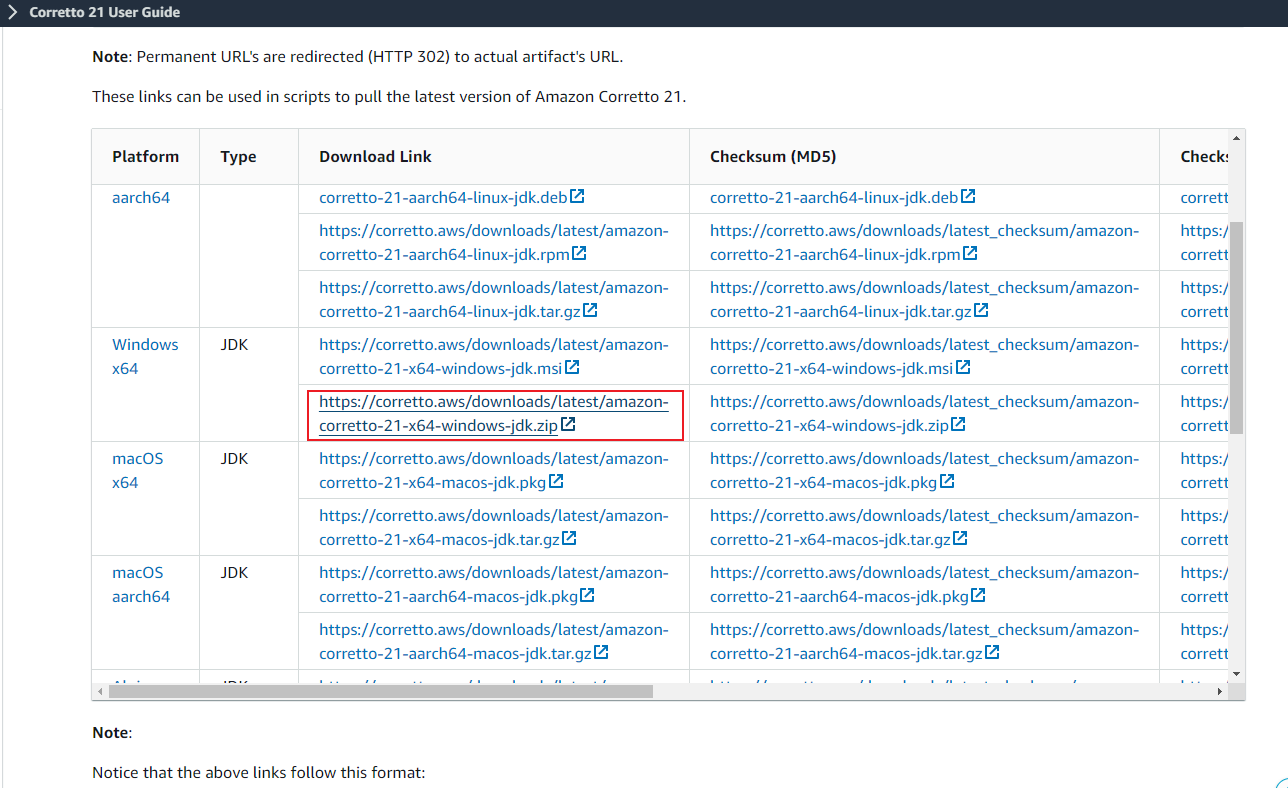
Task: Click 'JDK' type in macOS x64 row
Action: [234, 459]
